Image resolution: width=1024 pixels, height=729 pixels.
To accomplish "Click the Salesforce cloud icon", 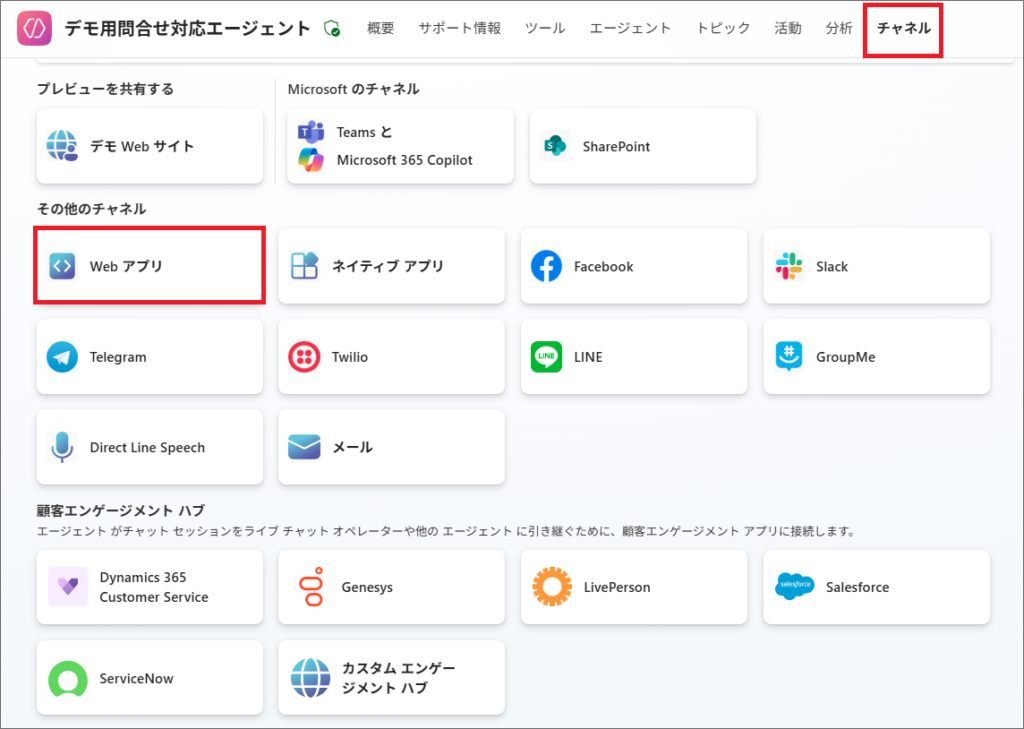I will click(x=795, y=587).
